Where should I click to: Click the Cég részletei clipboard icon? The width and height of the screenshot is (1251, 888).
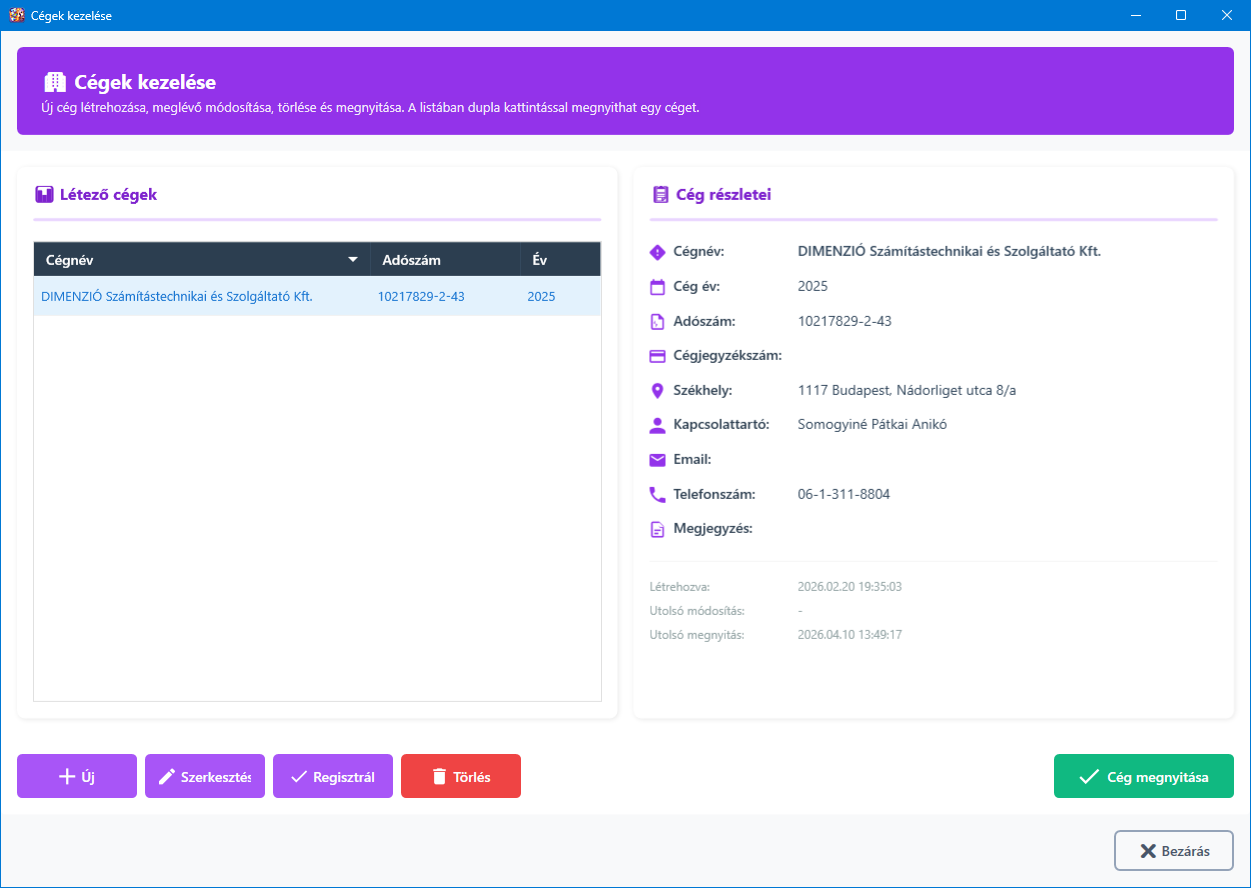660,195
